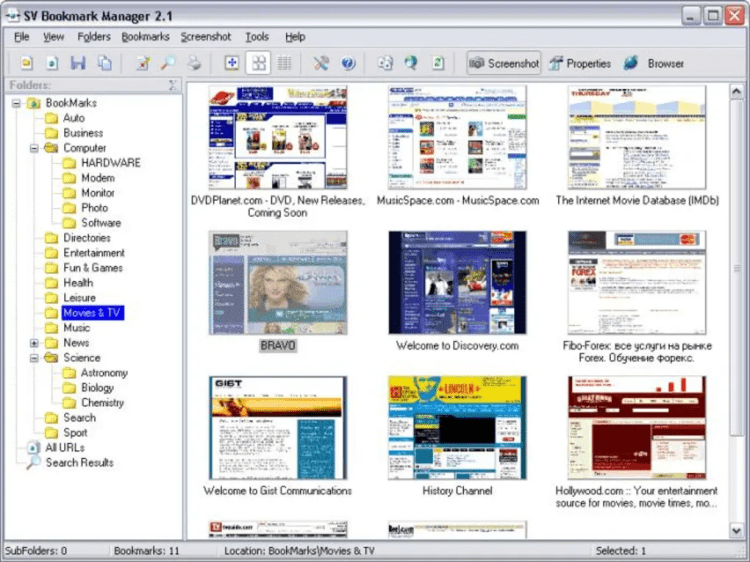Select the Monitor subfolder
This screenshot has width=750, height=562.
[x=98, y=193]
